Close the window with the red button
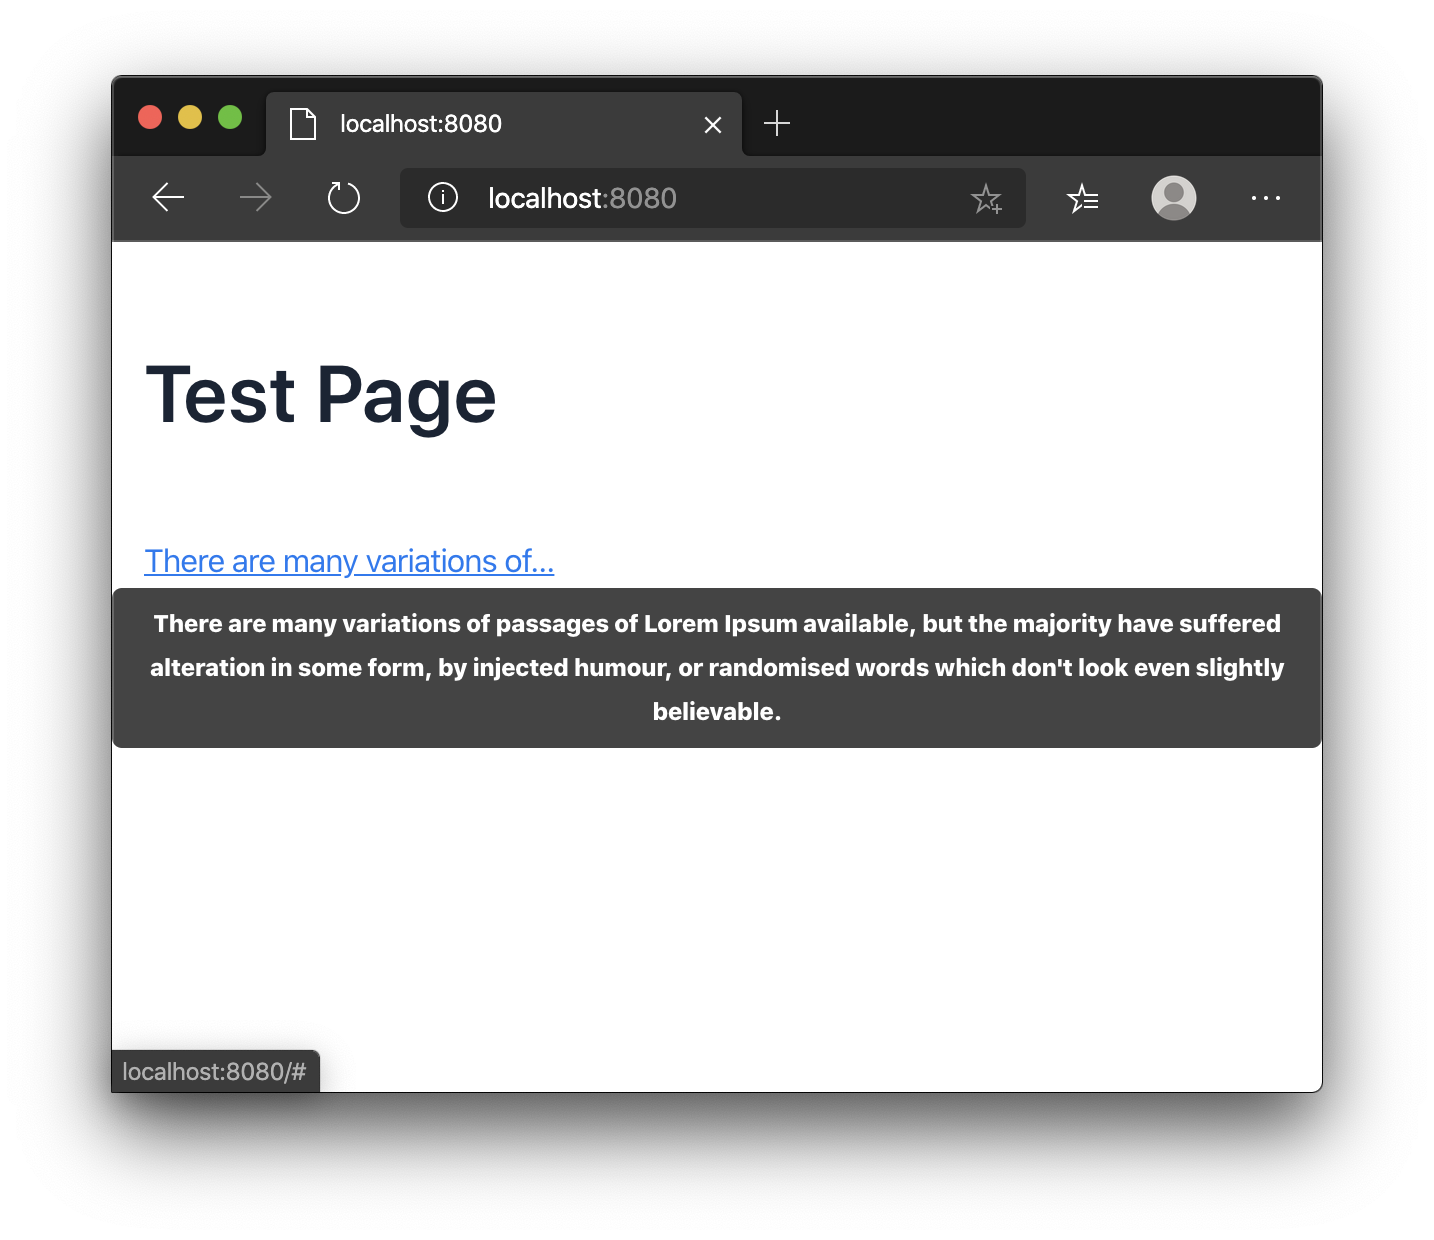1434x1240 pixels. pyautogui.click(x=150, y=117)
